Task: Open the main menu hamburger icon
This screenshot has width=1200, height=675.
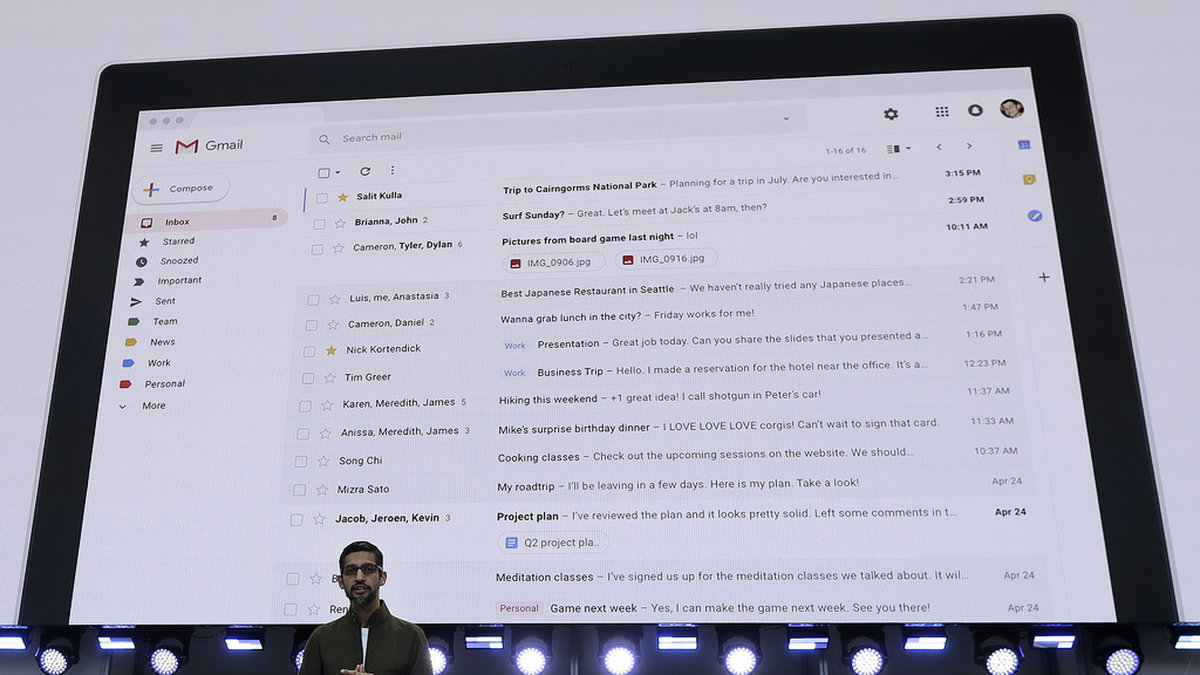Action: 156,148
